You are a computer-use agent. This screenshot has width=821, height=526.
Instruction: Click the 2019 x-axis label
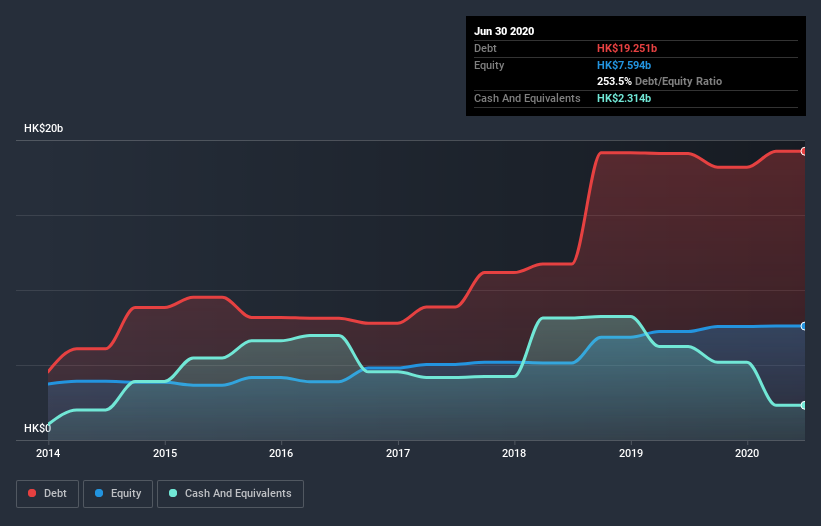(x=631, y=453)
